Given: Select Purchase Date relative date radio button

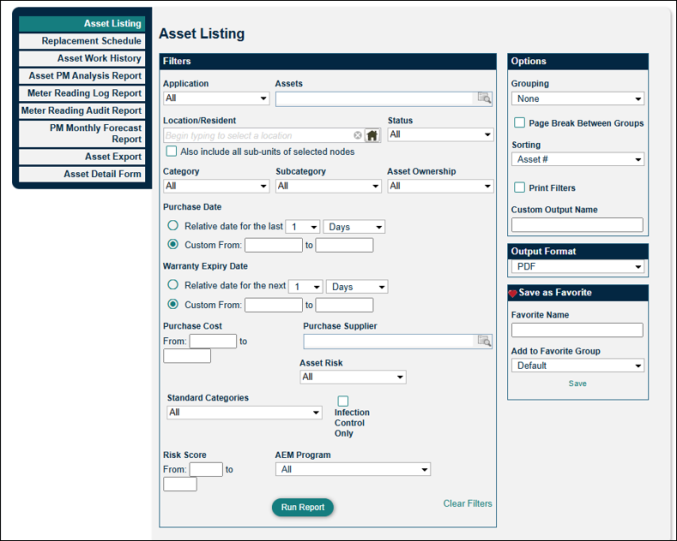Looking at the screenshot, I should (173, 225).
